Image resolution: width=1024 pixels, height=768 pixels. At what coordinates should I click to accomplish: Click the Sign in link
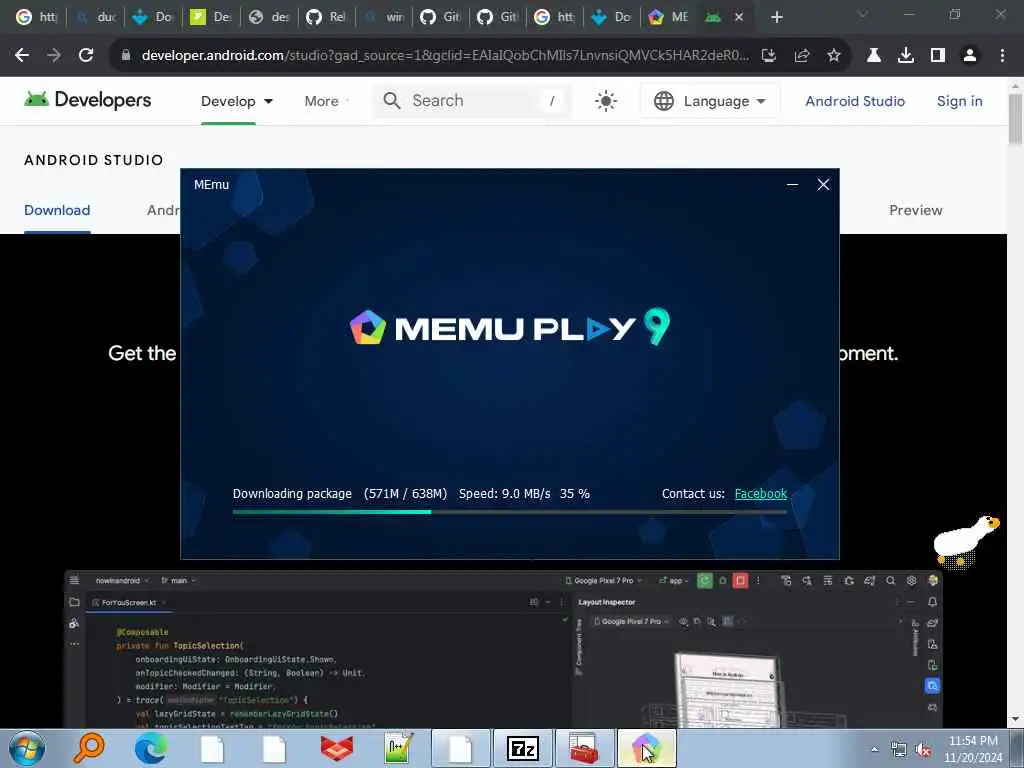click(x=959, y=101)
